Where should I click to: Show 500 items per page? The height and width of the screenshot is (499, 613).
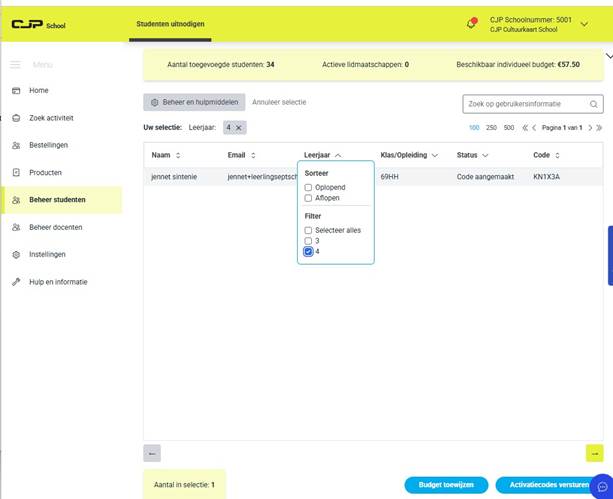click(x=509, y=128)
